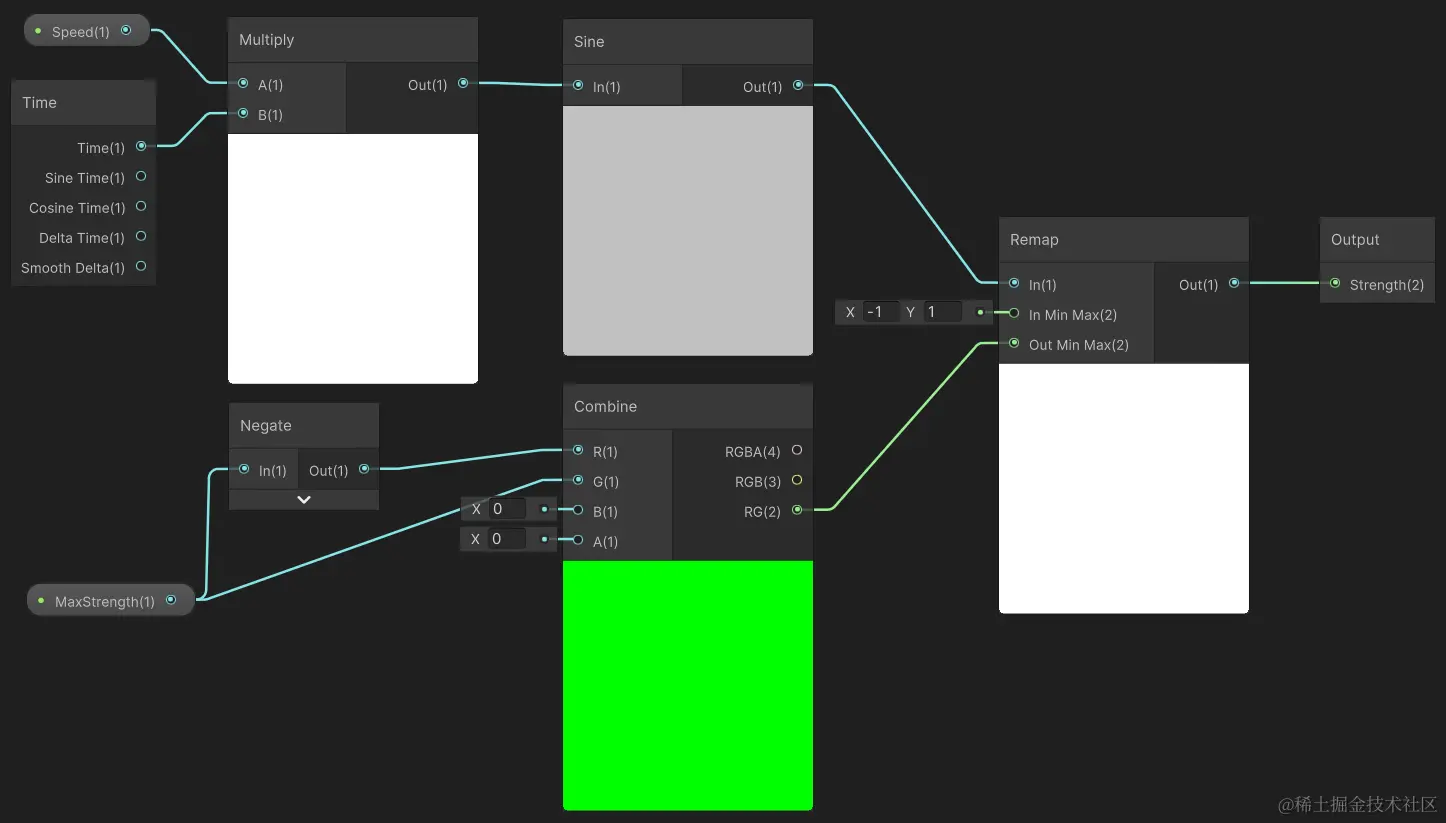This screenshot has width=1446, height=823.
Task: Select the Multiply node title
Action: click(267, 40)
